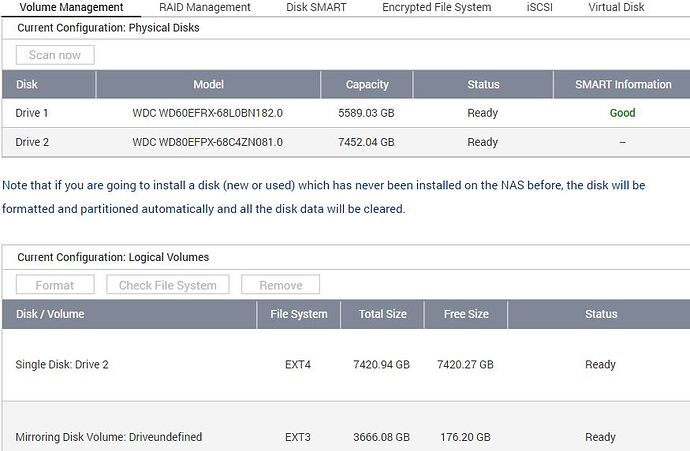690x451 pixels.
Task: Click the Free Size column header
Action: click(x=466, y=314)
